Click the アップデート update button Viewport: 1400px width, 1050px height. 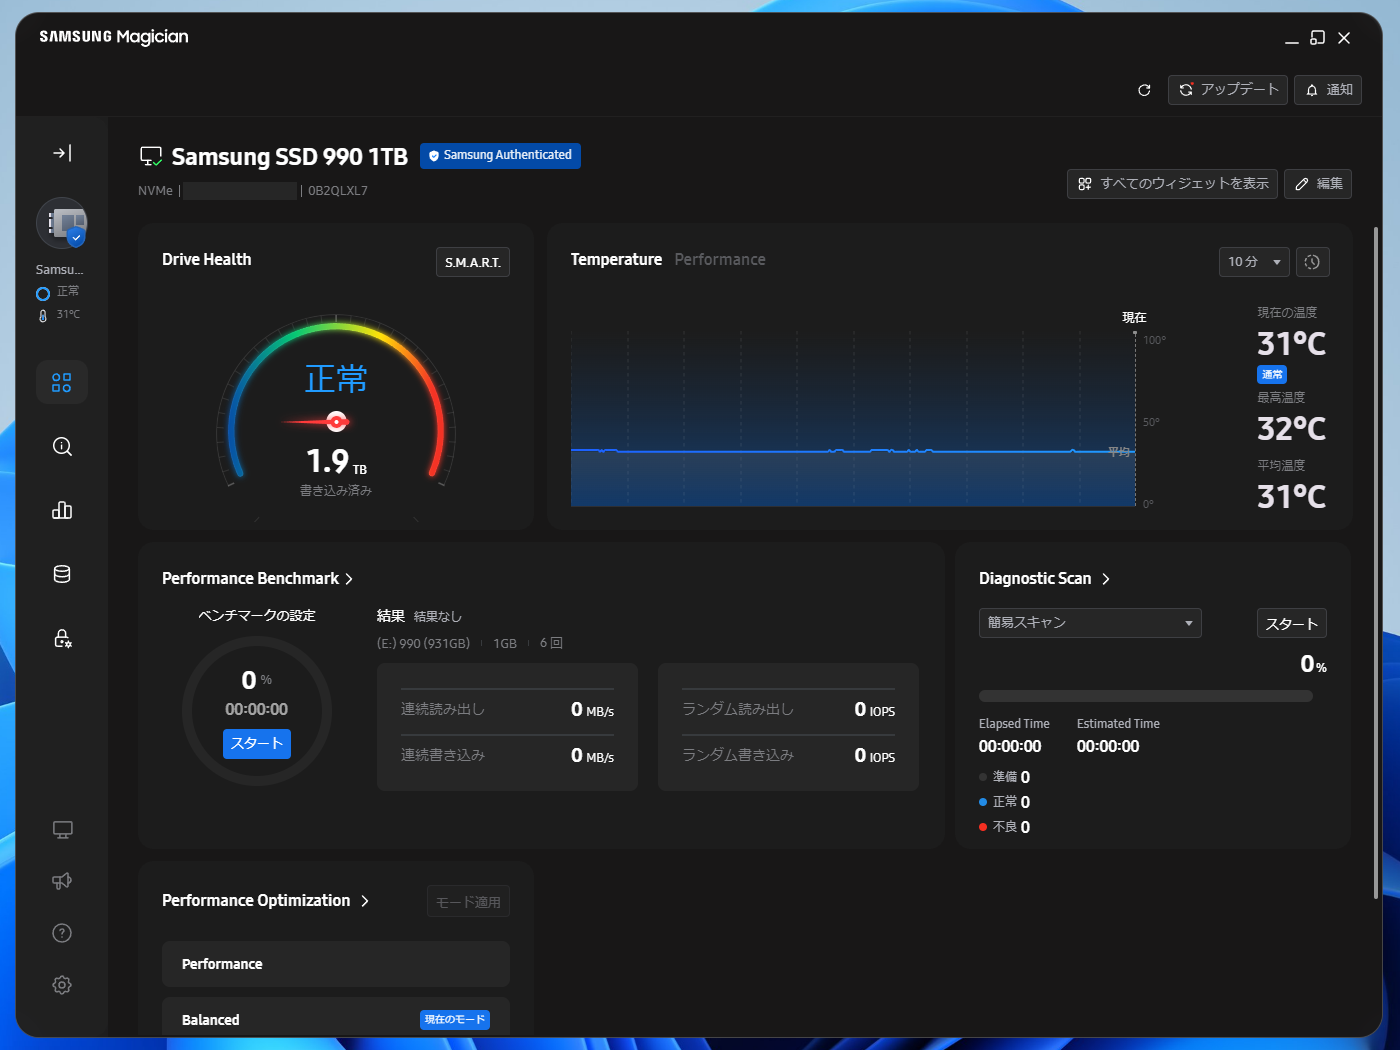(1228, 90)
